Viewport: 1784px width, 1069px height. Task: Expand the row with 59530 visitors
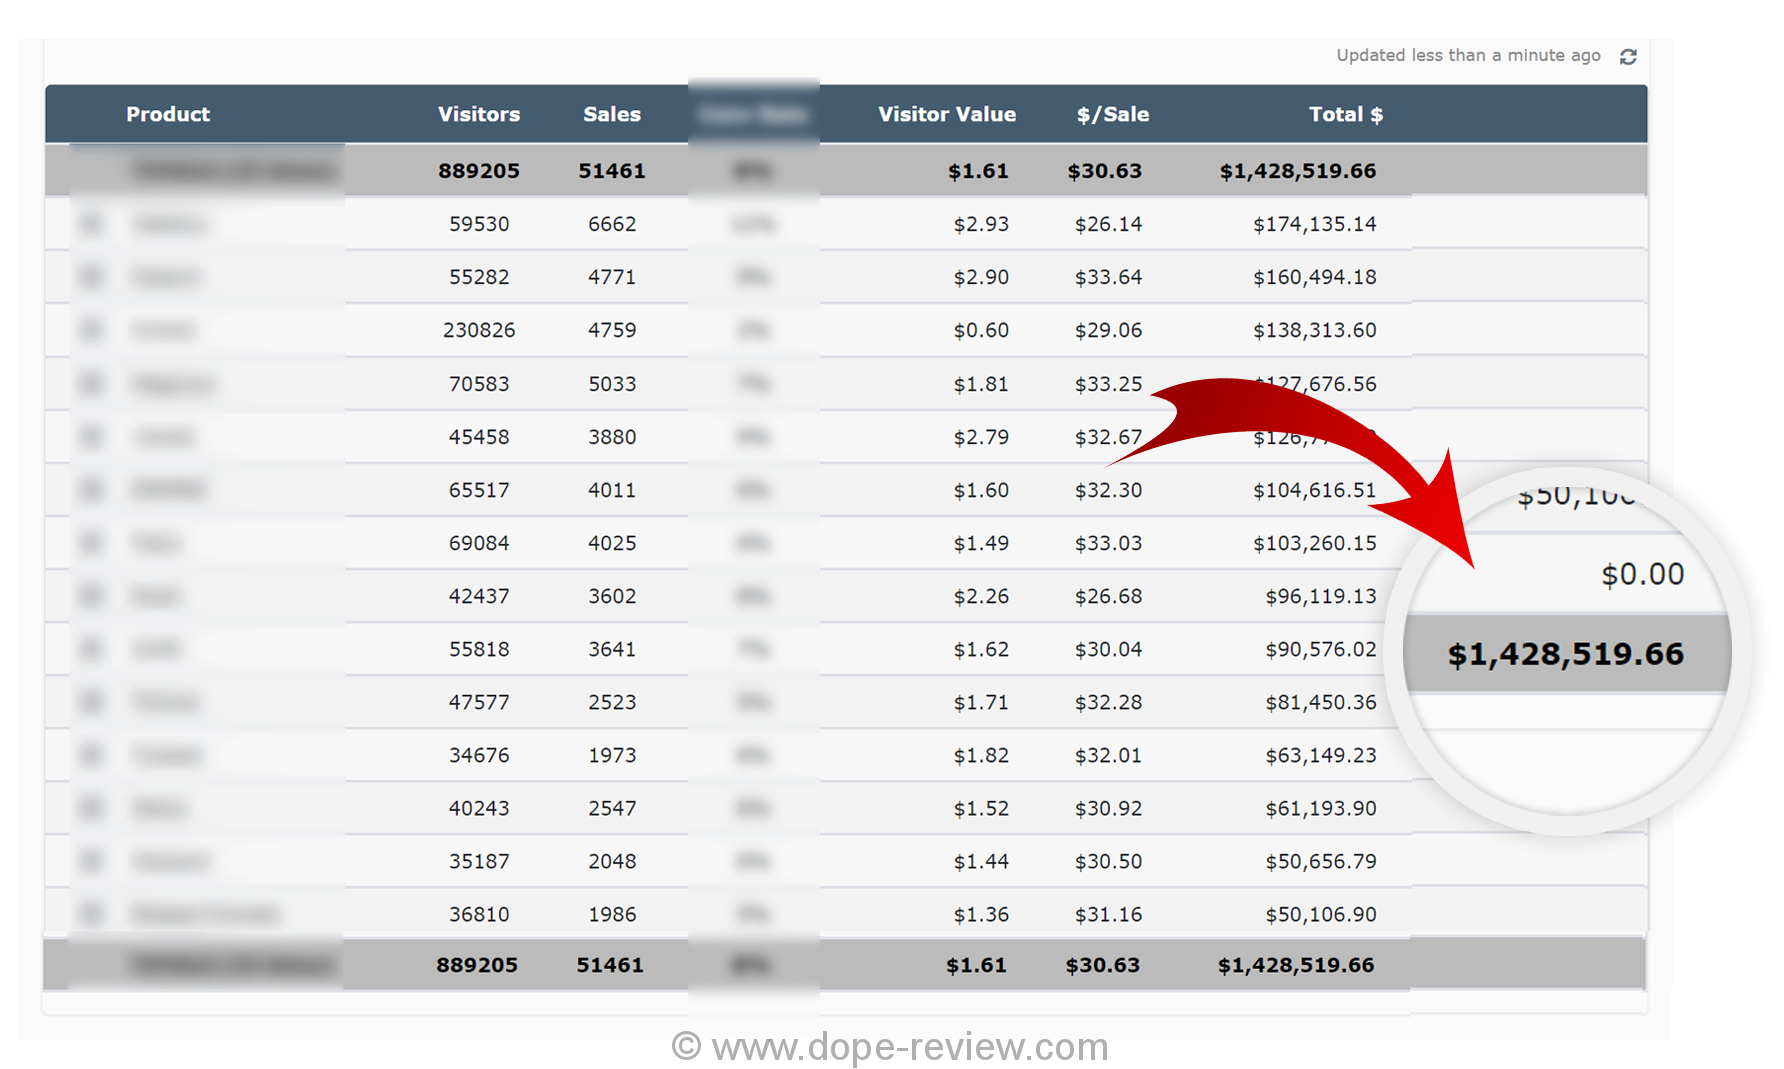click(x=92, y=224)
